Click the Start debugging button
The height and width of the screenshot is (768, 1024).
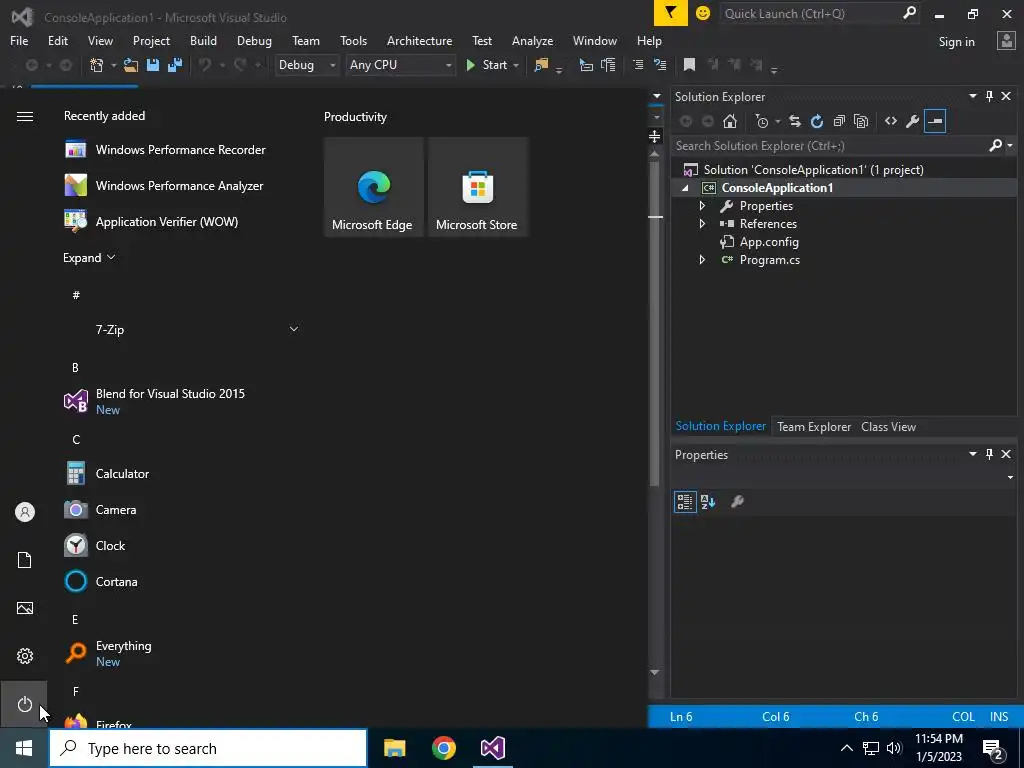click(x=486, y=65)
